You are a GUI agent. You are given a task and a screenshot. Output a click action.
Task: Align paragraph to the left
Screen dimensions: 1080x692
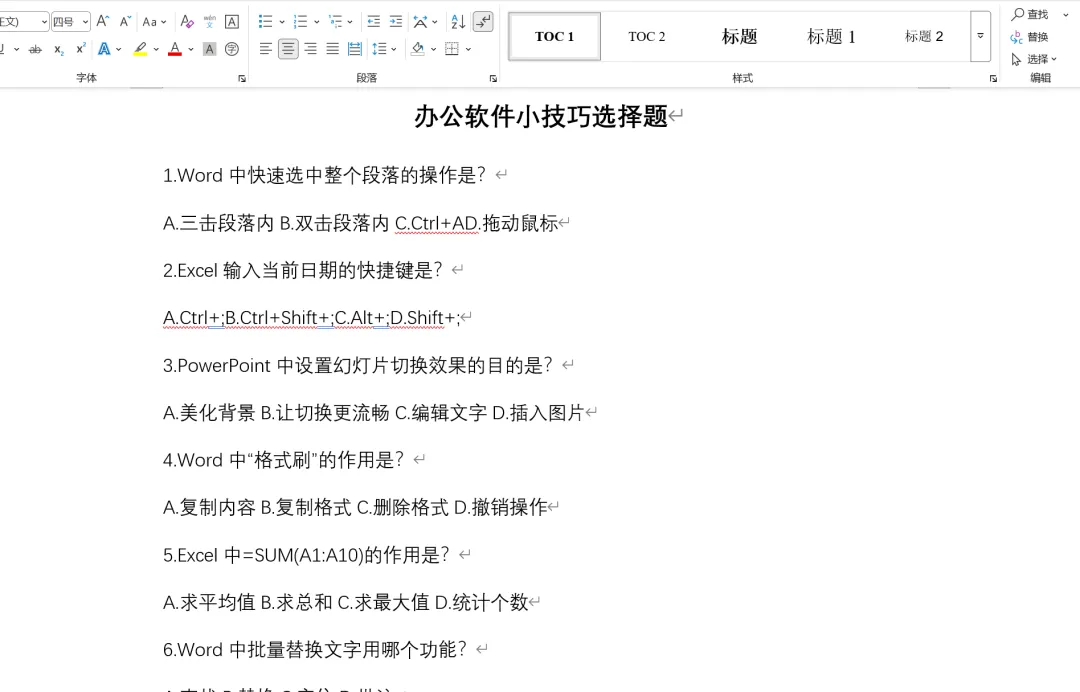[x=265, y=49]
